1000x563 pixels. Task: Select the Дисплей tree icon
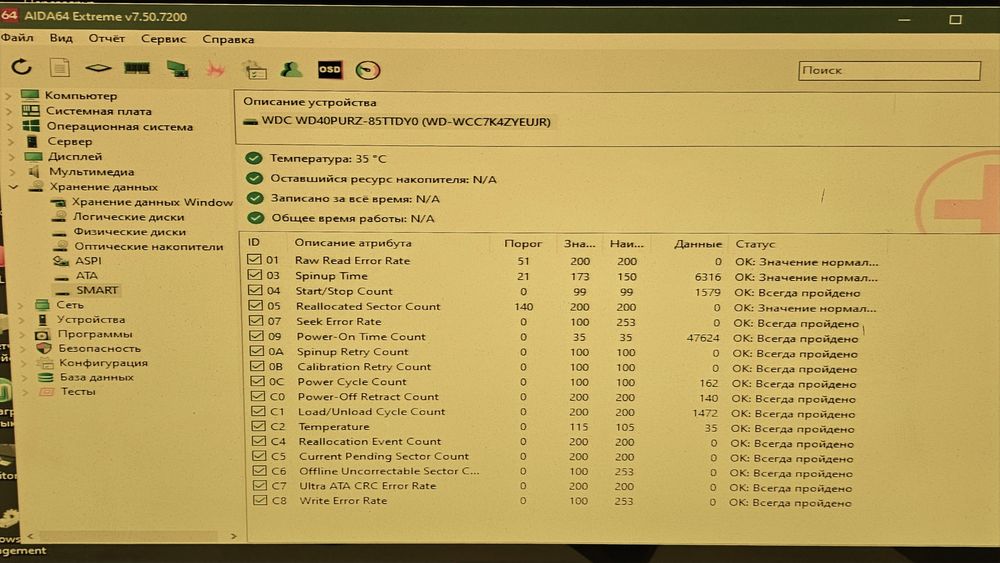33,156
